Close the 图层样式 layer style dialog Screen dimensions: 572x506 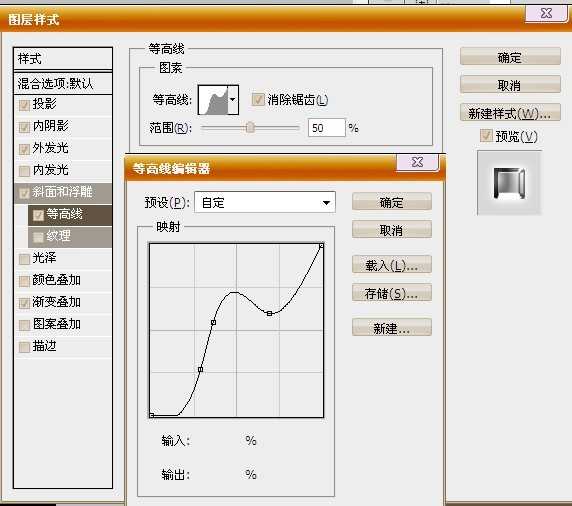pos(546,14)
